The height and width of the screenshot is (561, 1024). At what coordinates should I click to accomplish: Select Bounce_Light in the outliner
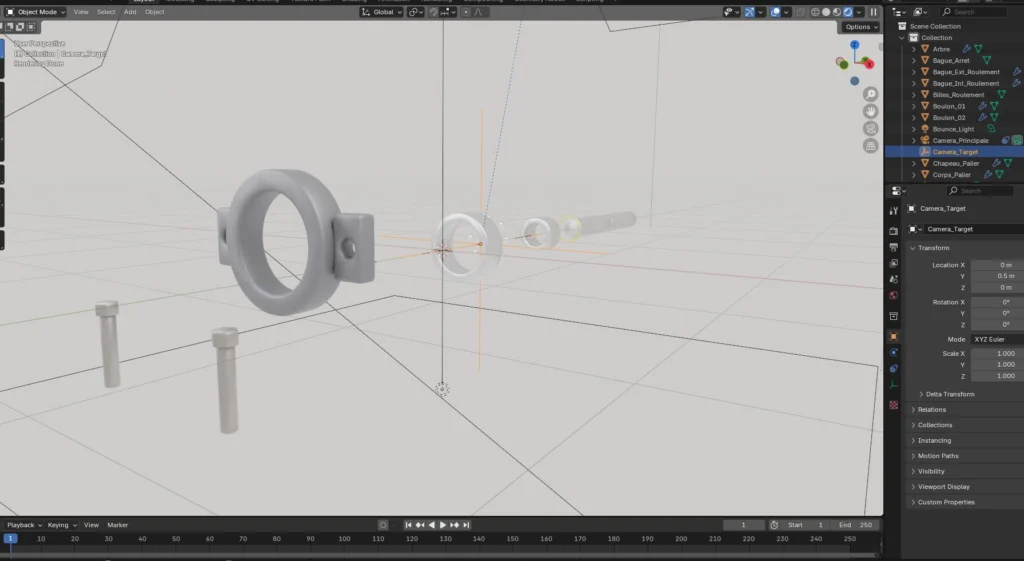coord(952,129)
